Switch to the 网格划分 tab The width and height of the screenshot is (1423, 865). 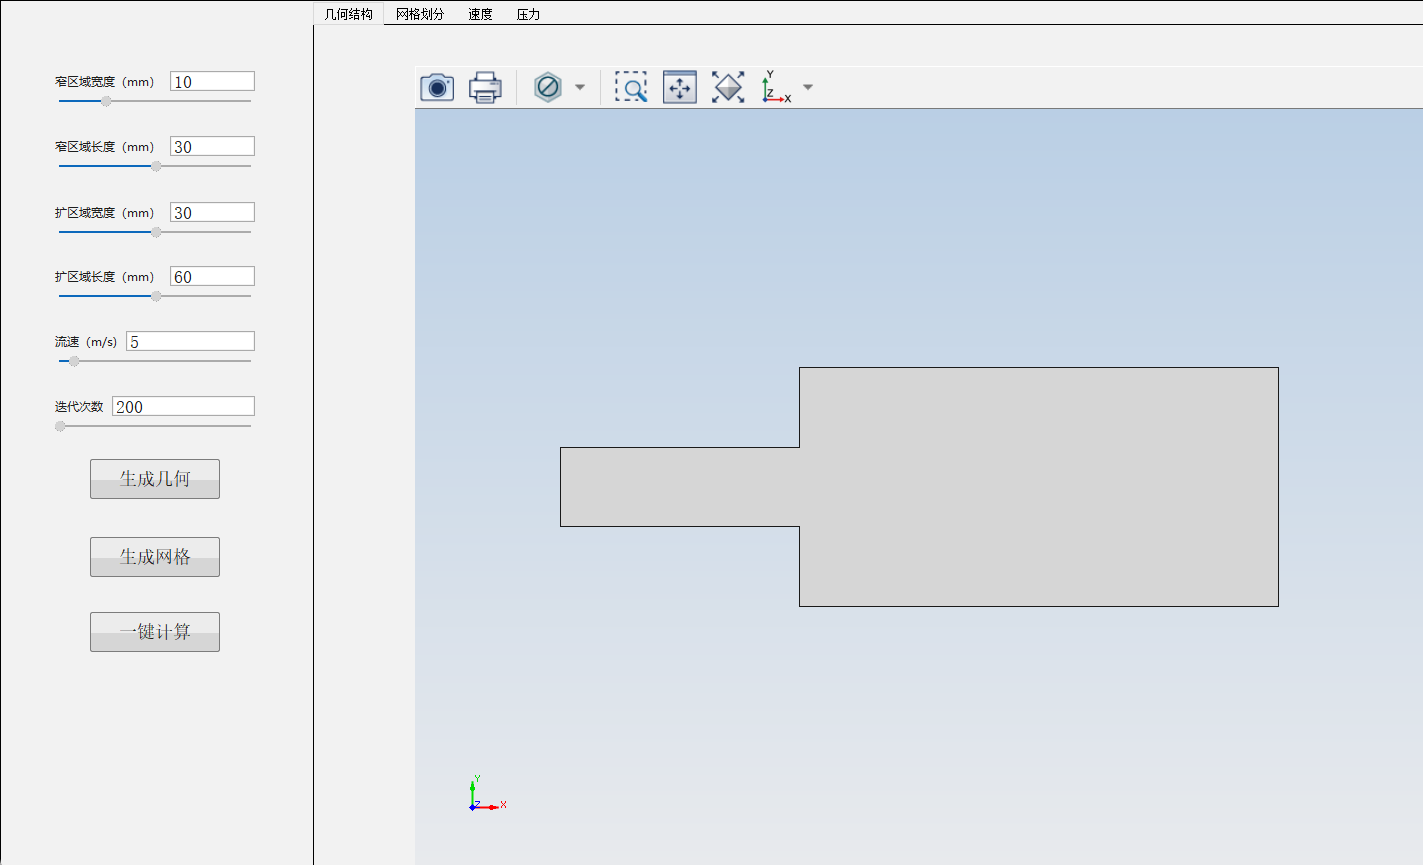point(420,14)
